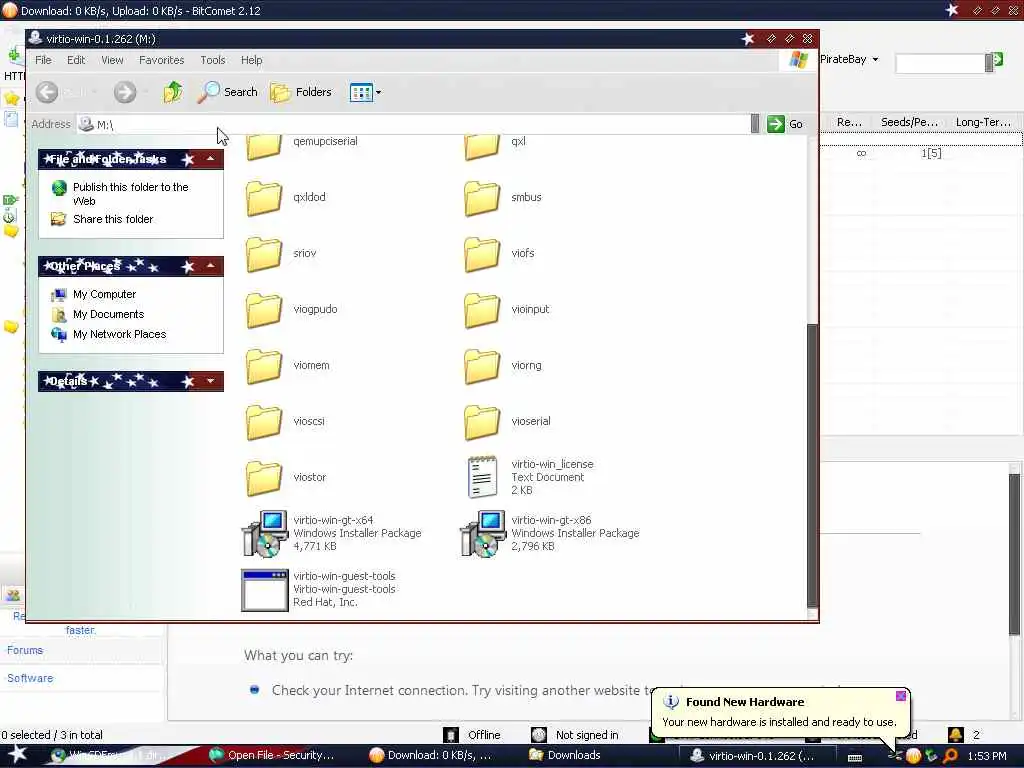The image size is (1024, 768).
Task: Go up one folder level icon
Action: (x=173, y=92)
